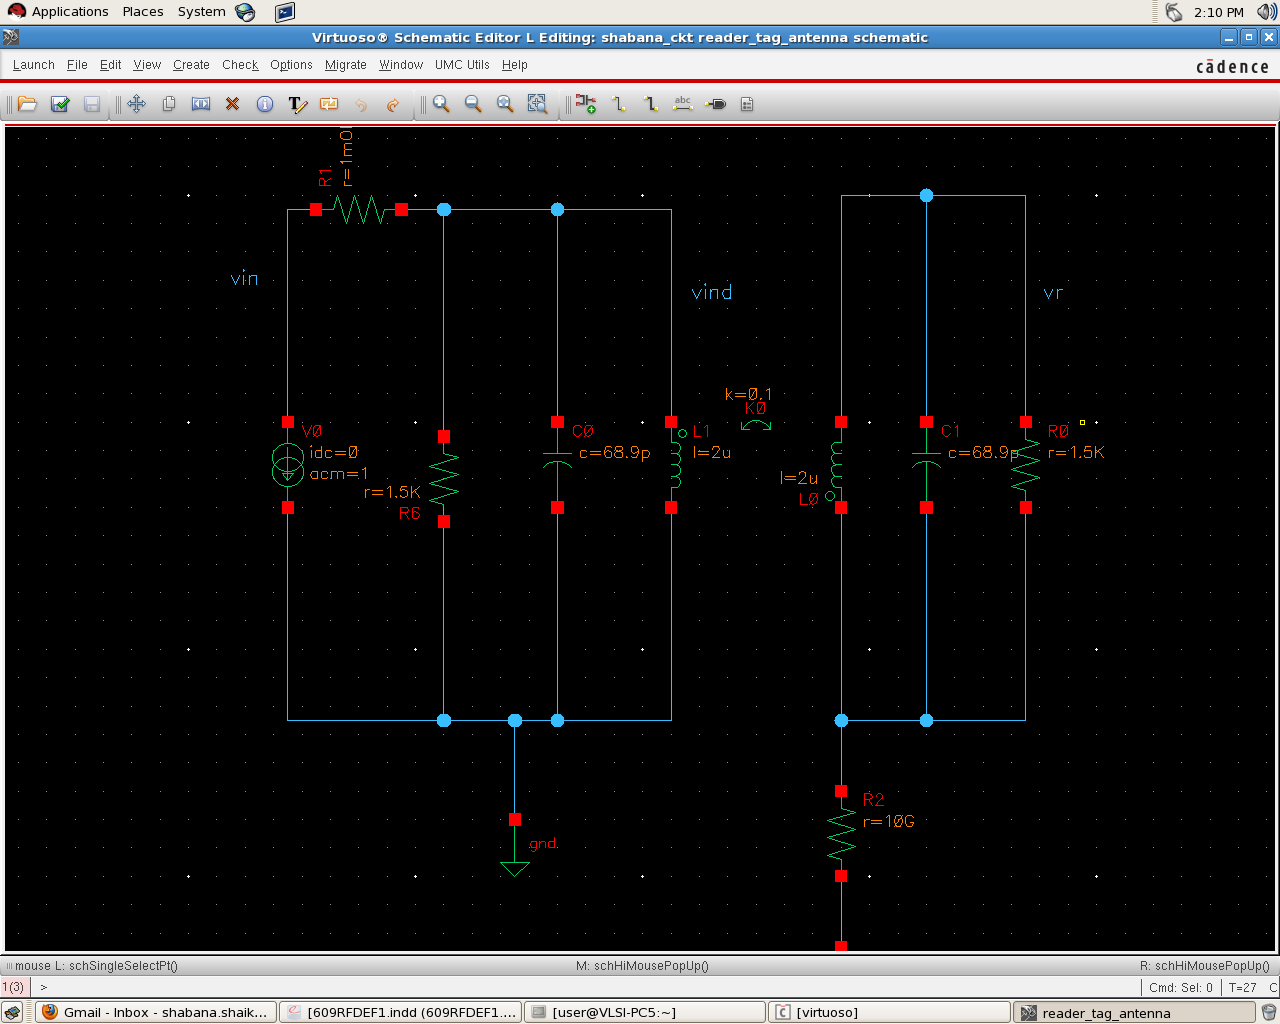This screenshot has width=1280, height=1024.
Task: Open object properties via the info icon
Action: pyautogui.click(x=265, y=104)
